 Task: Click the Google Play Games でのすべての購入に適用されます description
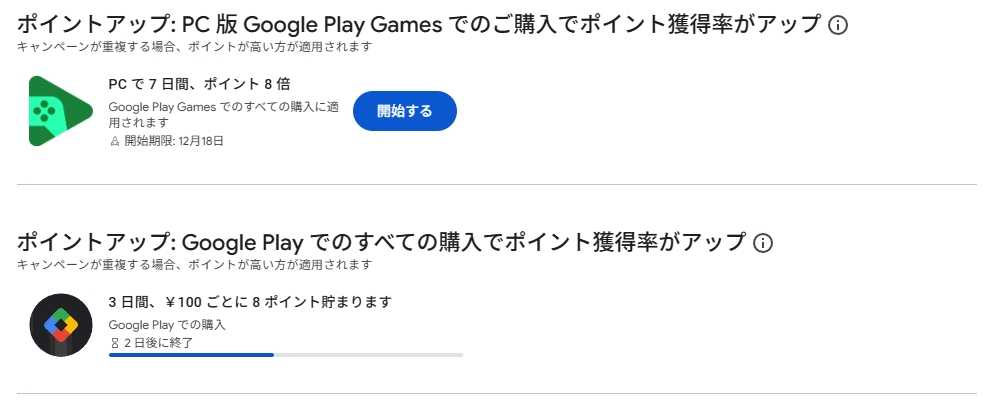click(x=218, y=114)
